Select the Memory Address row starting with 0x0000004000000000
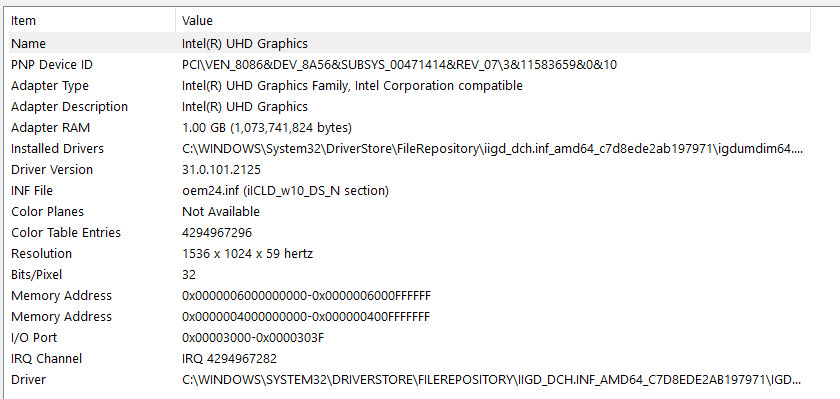The image size is (840, 399). coord(410,317)
